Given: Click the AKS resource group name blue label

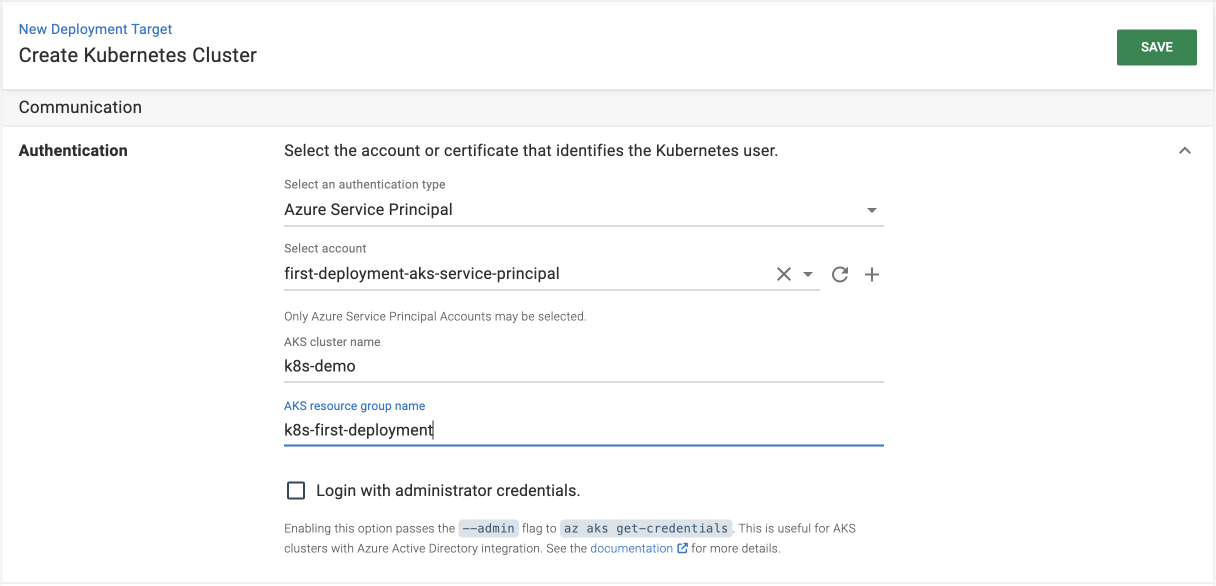Looking at the screenshot, I should [354, 405].
